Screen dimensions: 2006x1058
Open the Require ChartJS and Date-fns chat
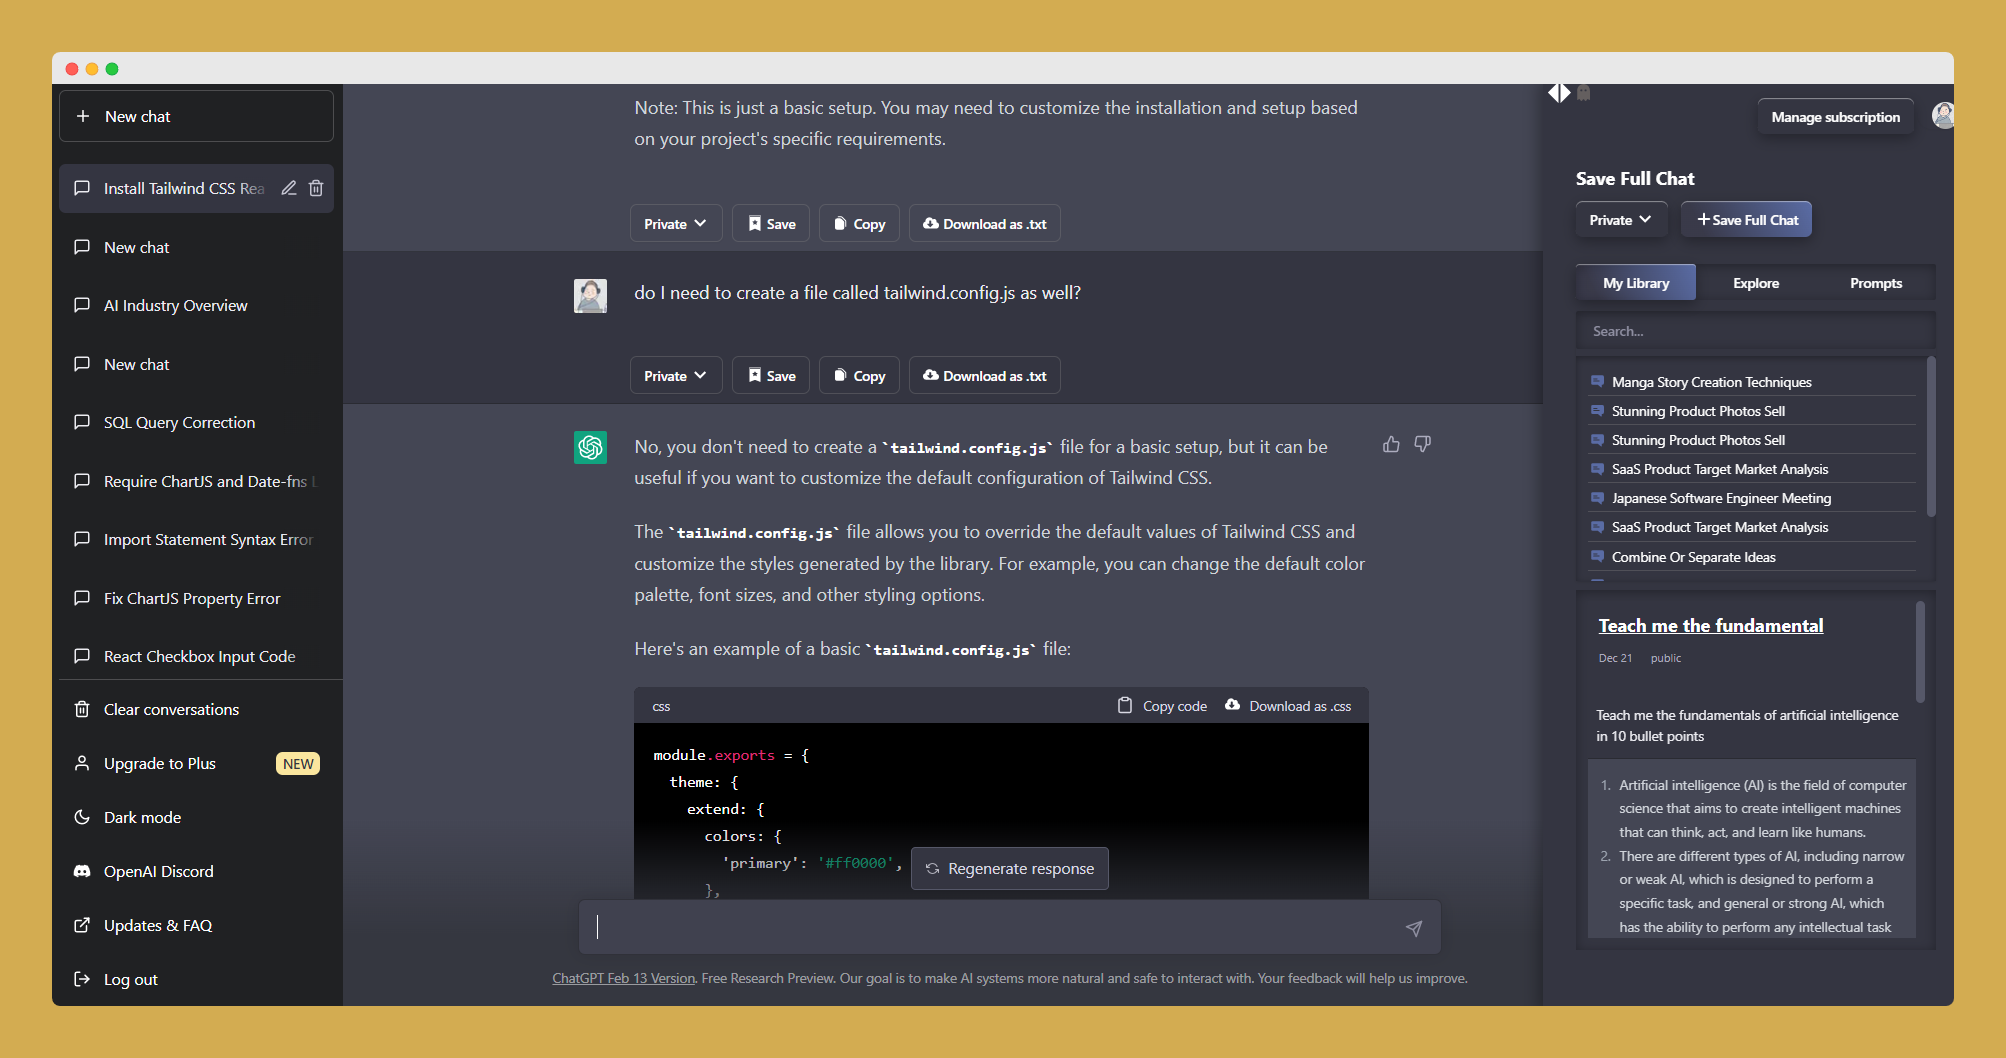point(196,481)
